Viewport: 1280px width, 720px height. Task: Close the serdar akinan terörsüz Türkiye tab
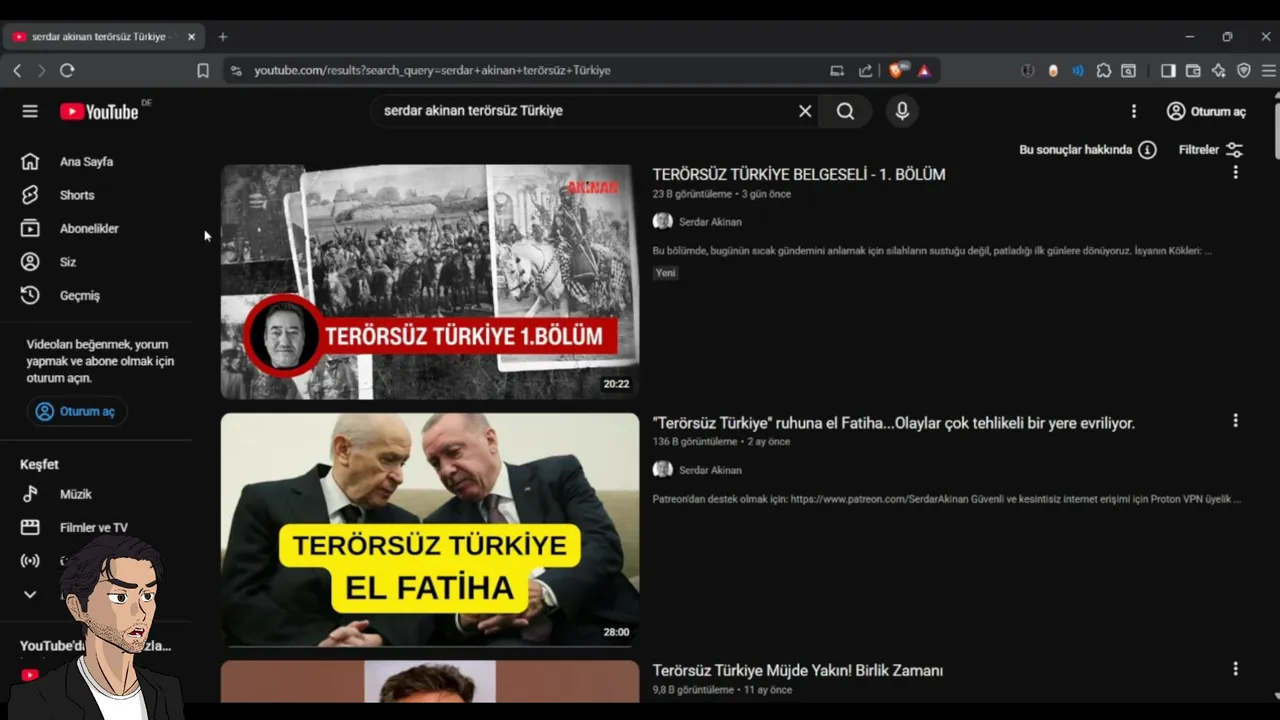[x=191, y=37]
